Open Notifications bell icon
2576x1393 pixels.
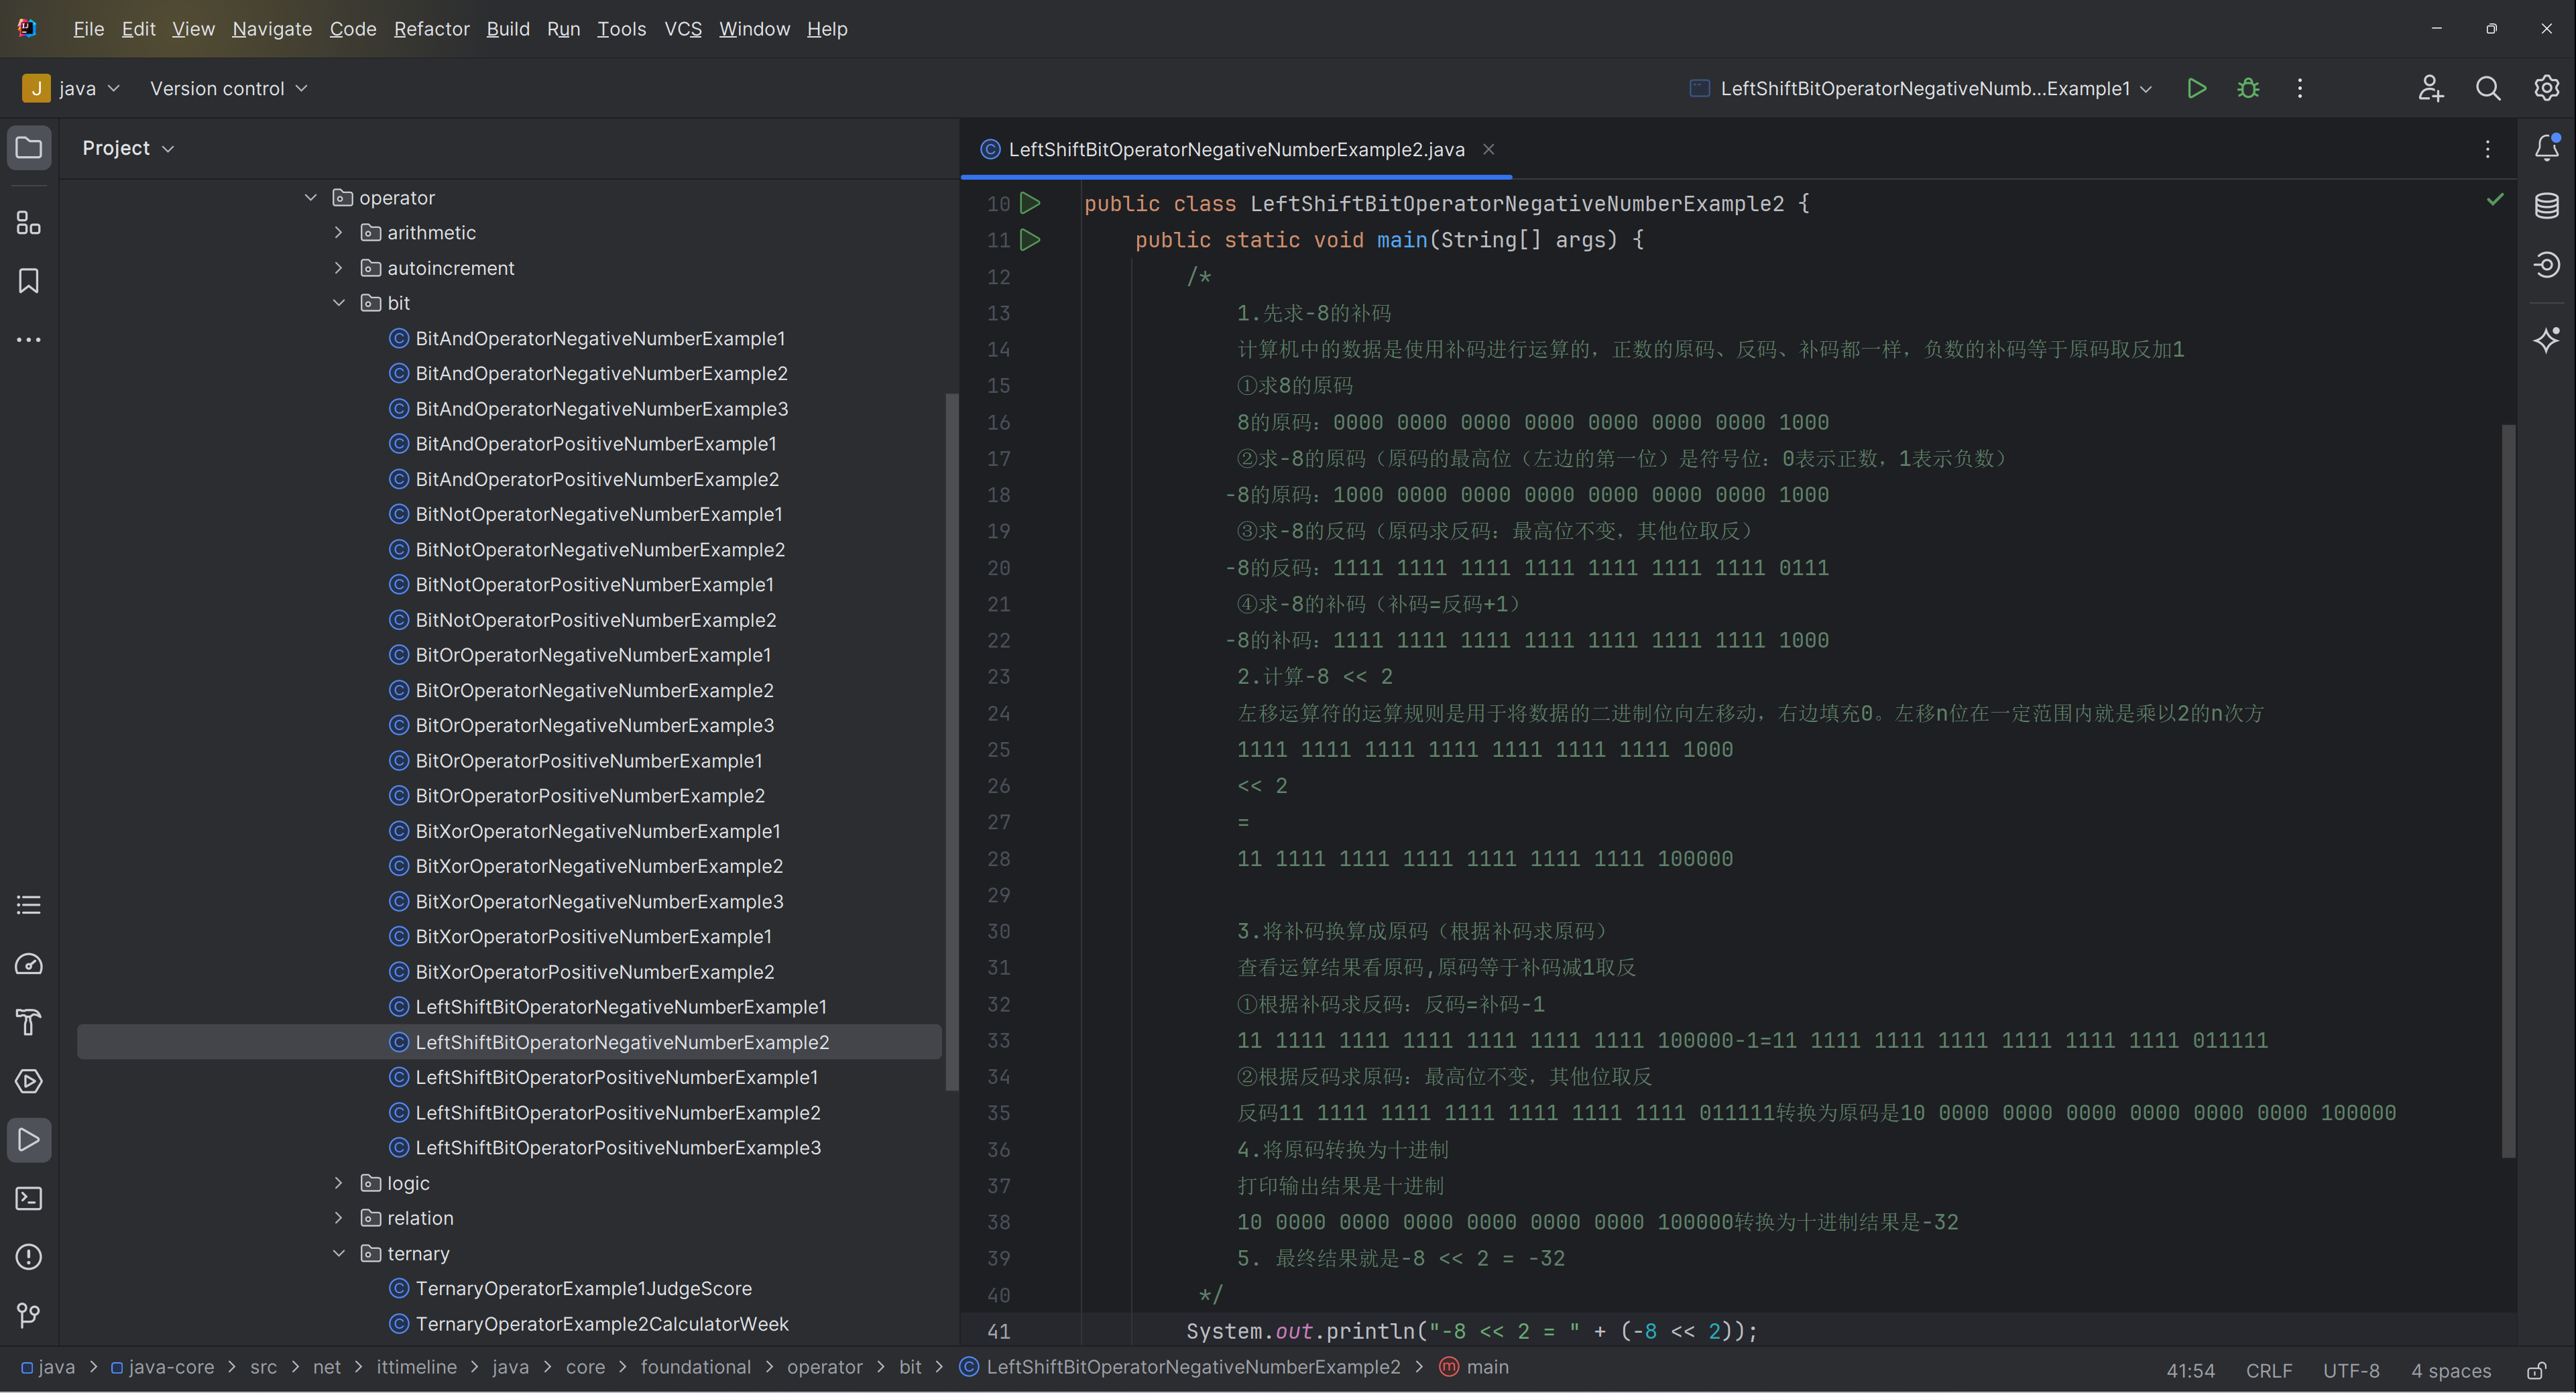(2546, 148)
